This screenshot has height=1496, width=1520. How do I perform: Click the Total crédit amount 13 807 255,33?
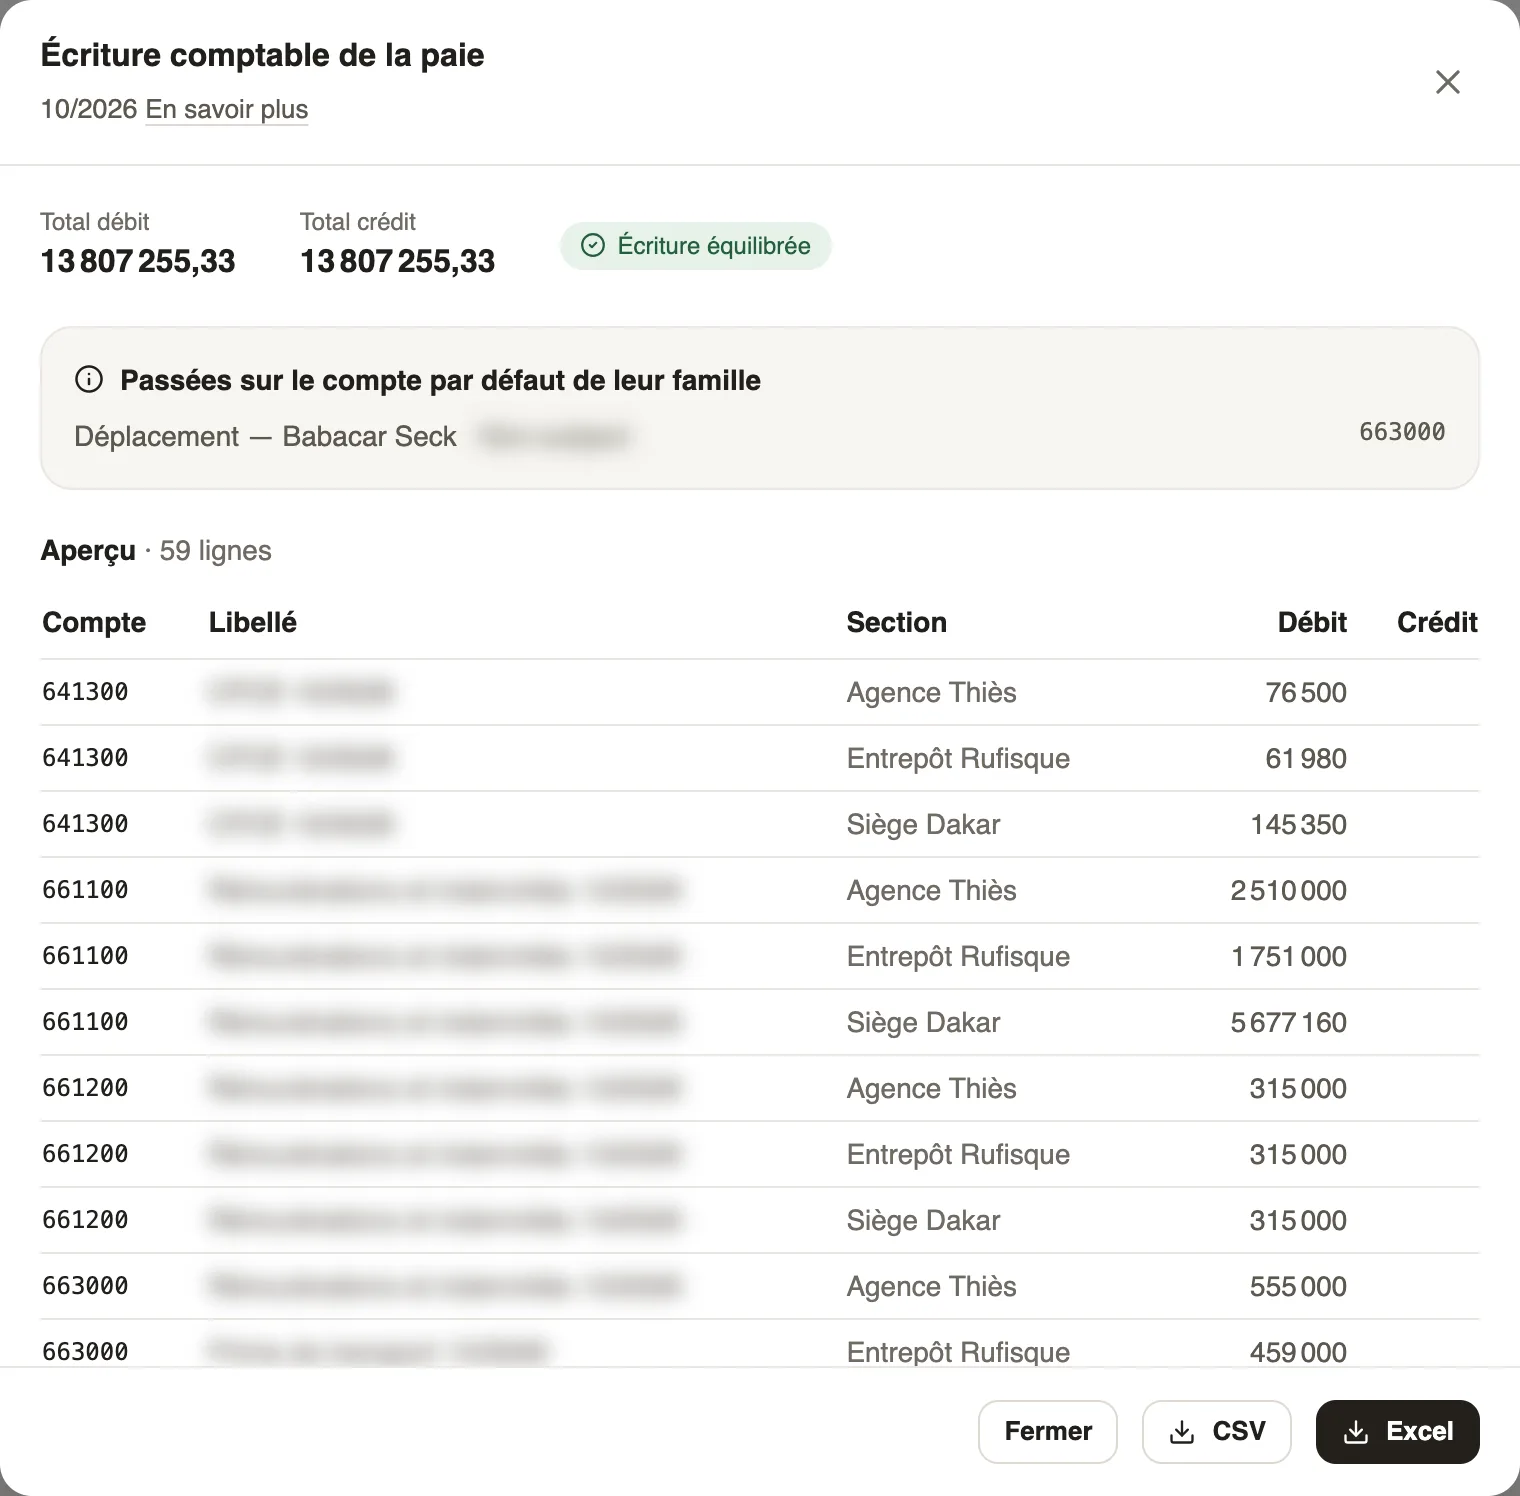398,261
